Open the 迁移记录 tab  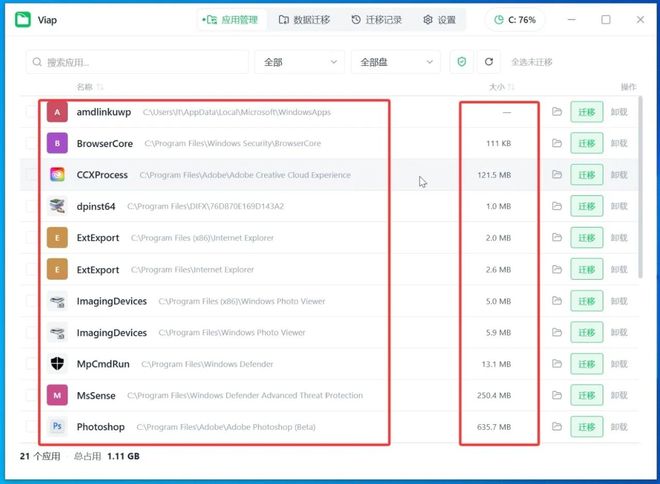(376, 20)
